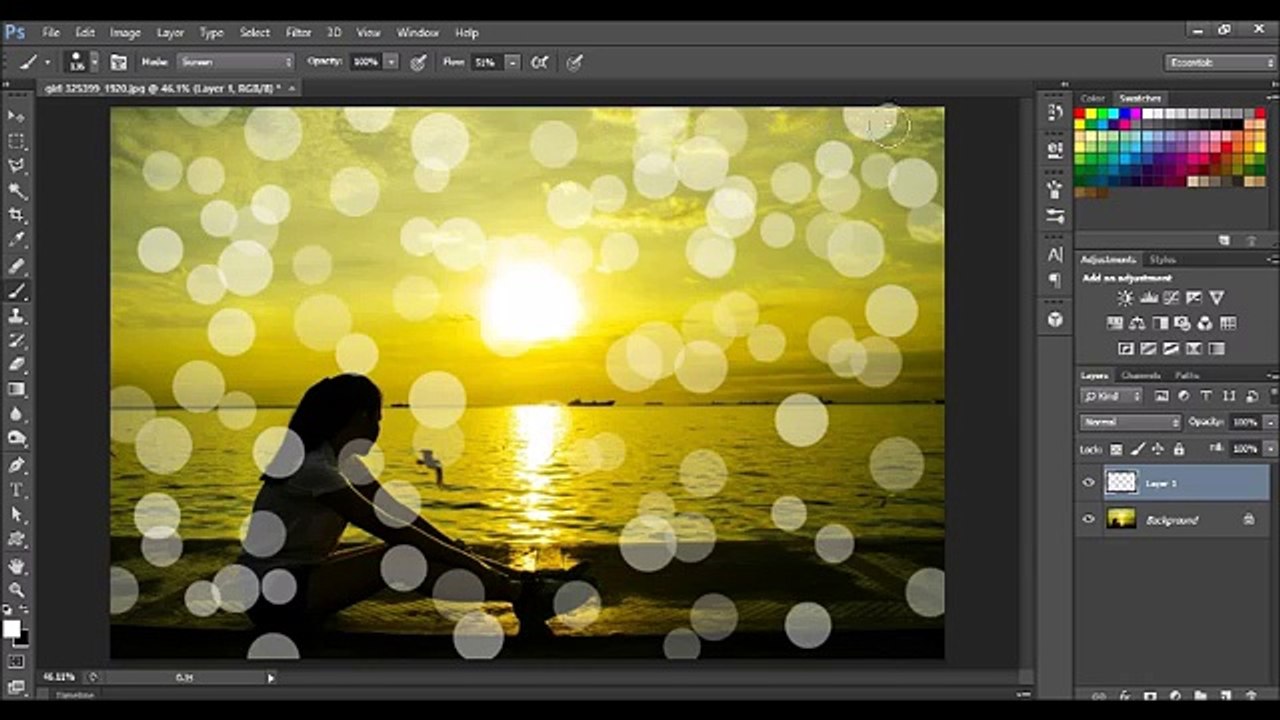Open the Flow slider dropdown

click(x=512, y=62)
